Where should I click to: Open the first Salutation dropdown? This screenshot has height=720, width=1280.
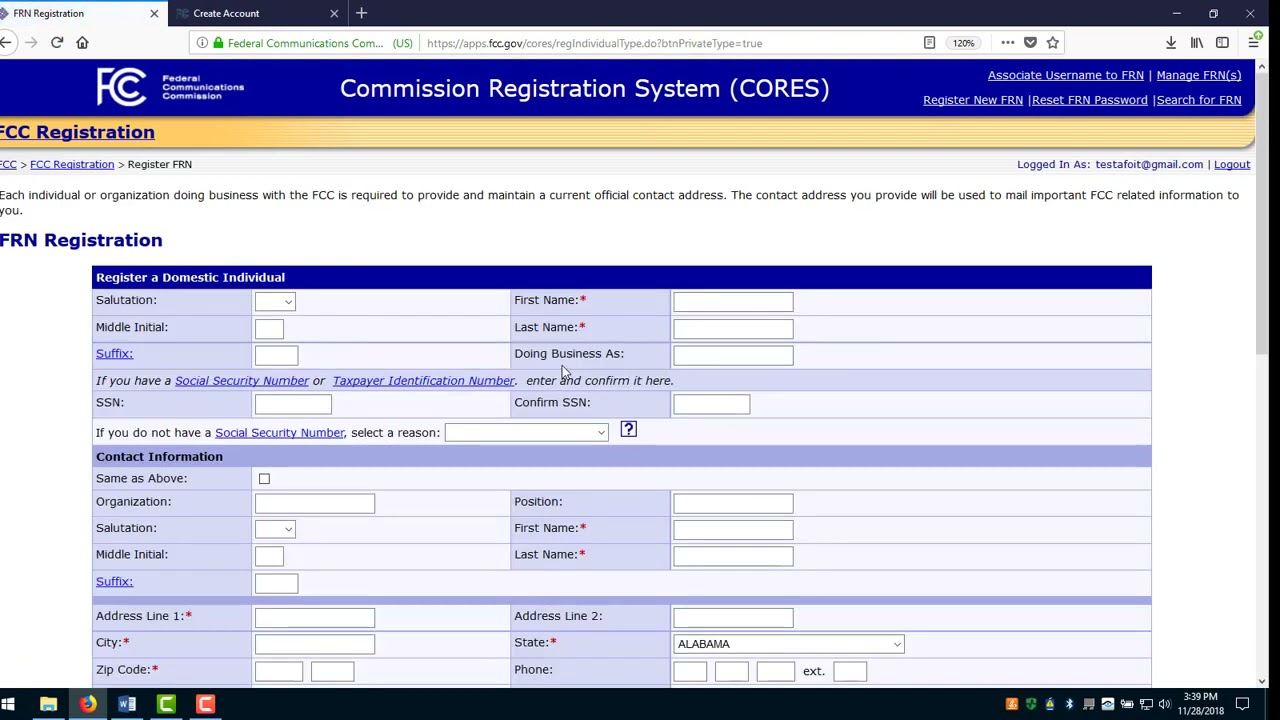275,301
